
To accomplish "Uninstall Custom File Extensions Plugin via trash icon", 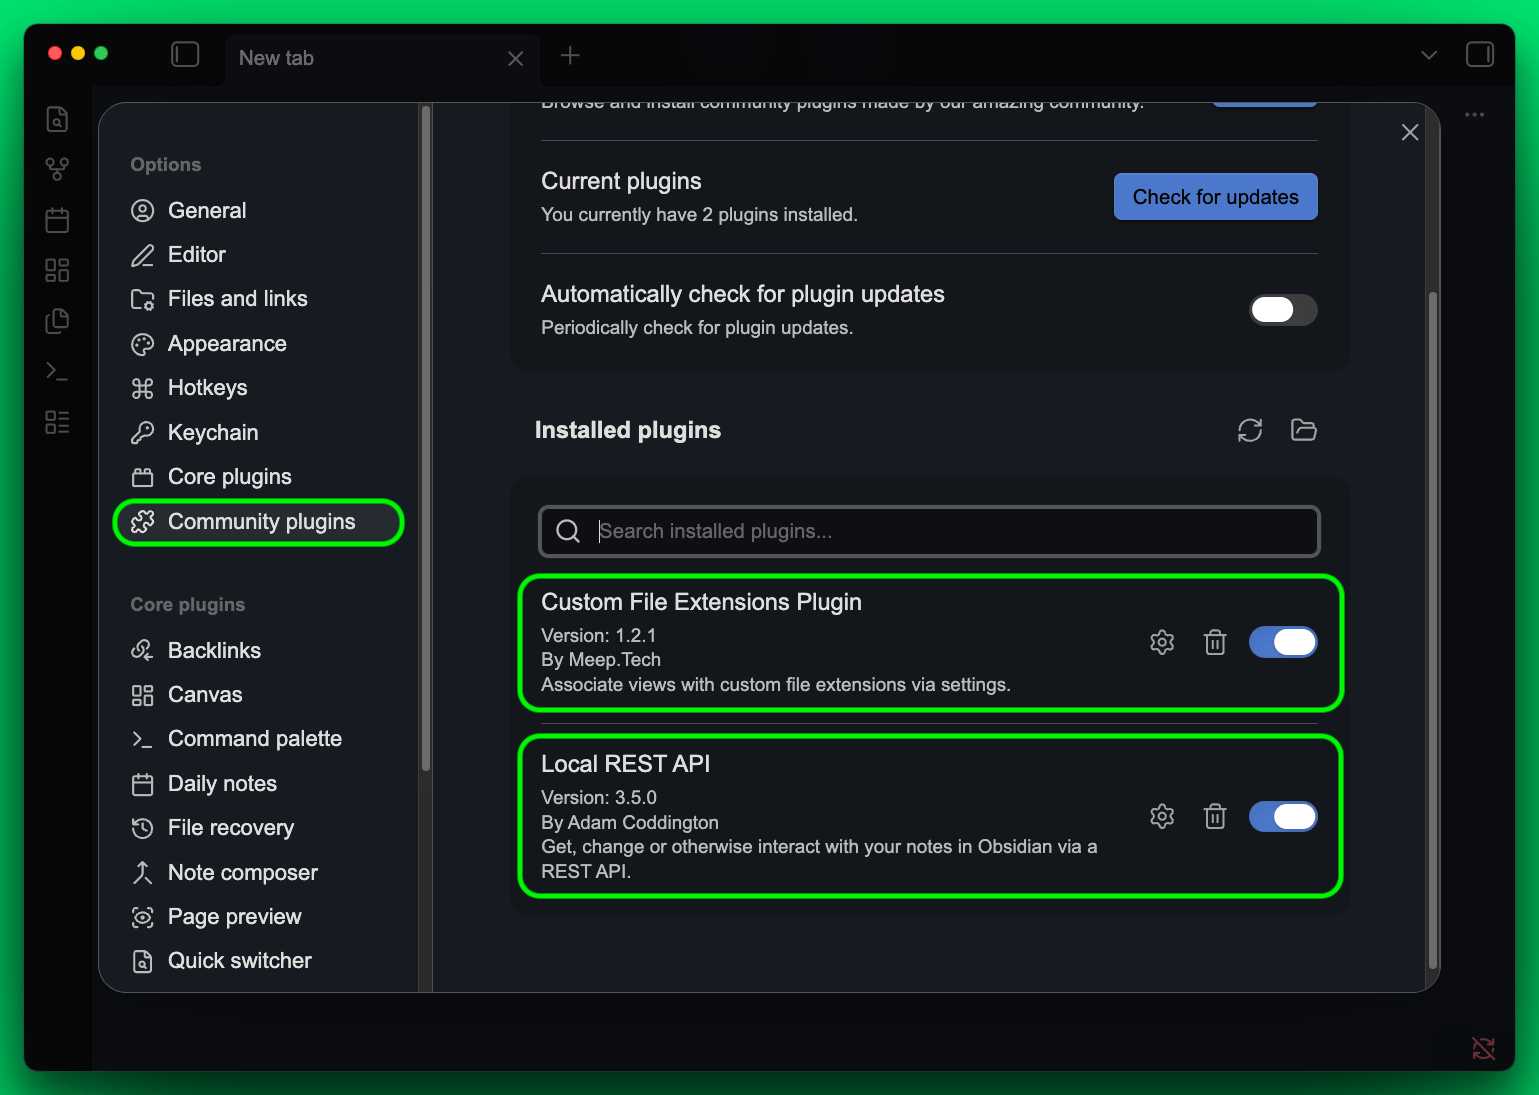I will coord(1215,642).
